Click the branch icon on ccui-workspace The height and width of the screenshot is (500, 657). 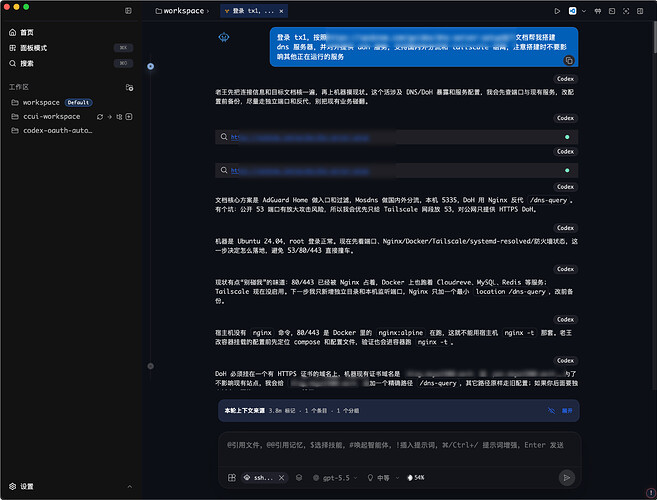tap(119, 117)
